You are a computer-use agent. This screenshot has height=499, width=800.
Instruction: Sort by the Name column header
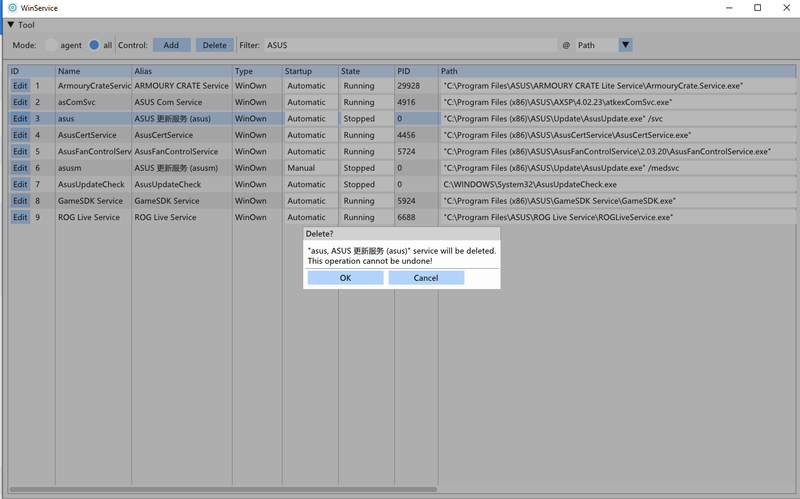click(93, 71)
